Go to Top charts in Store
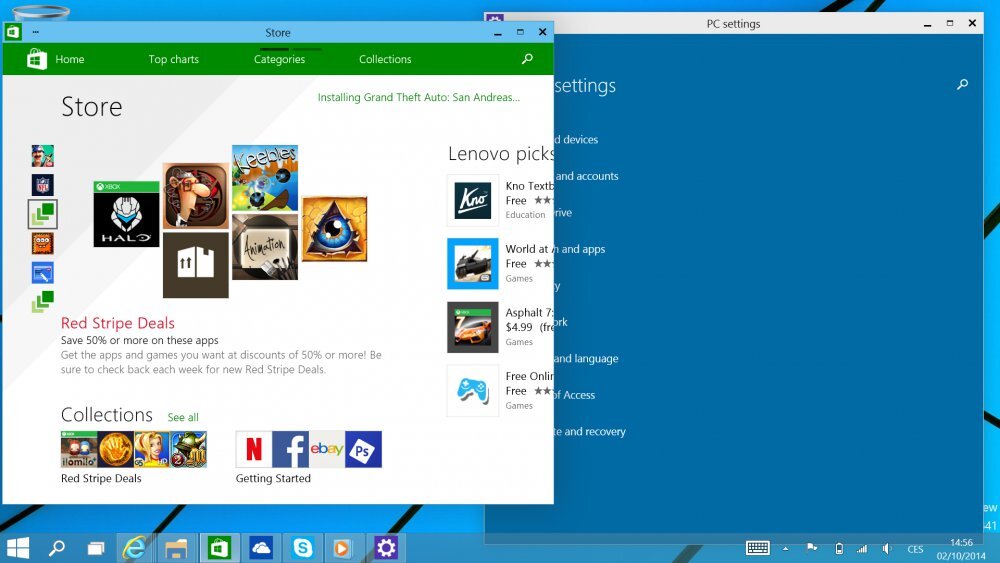1000x563 pixels. (173, 59)
